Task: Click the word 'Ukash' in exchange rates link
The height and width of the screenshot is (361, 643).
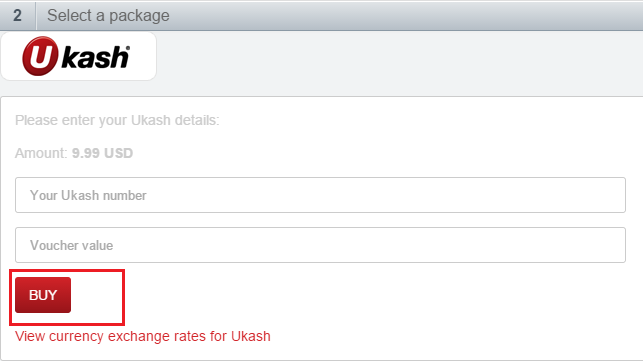Action: (x=251, y=336)
